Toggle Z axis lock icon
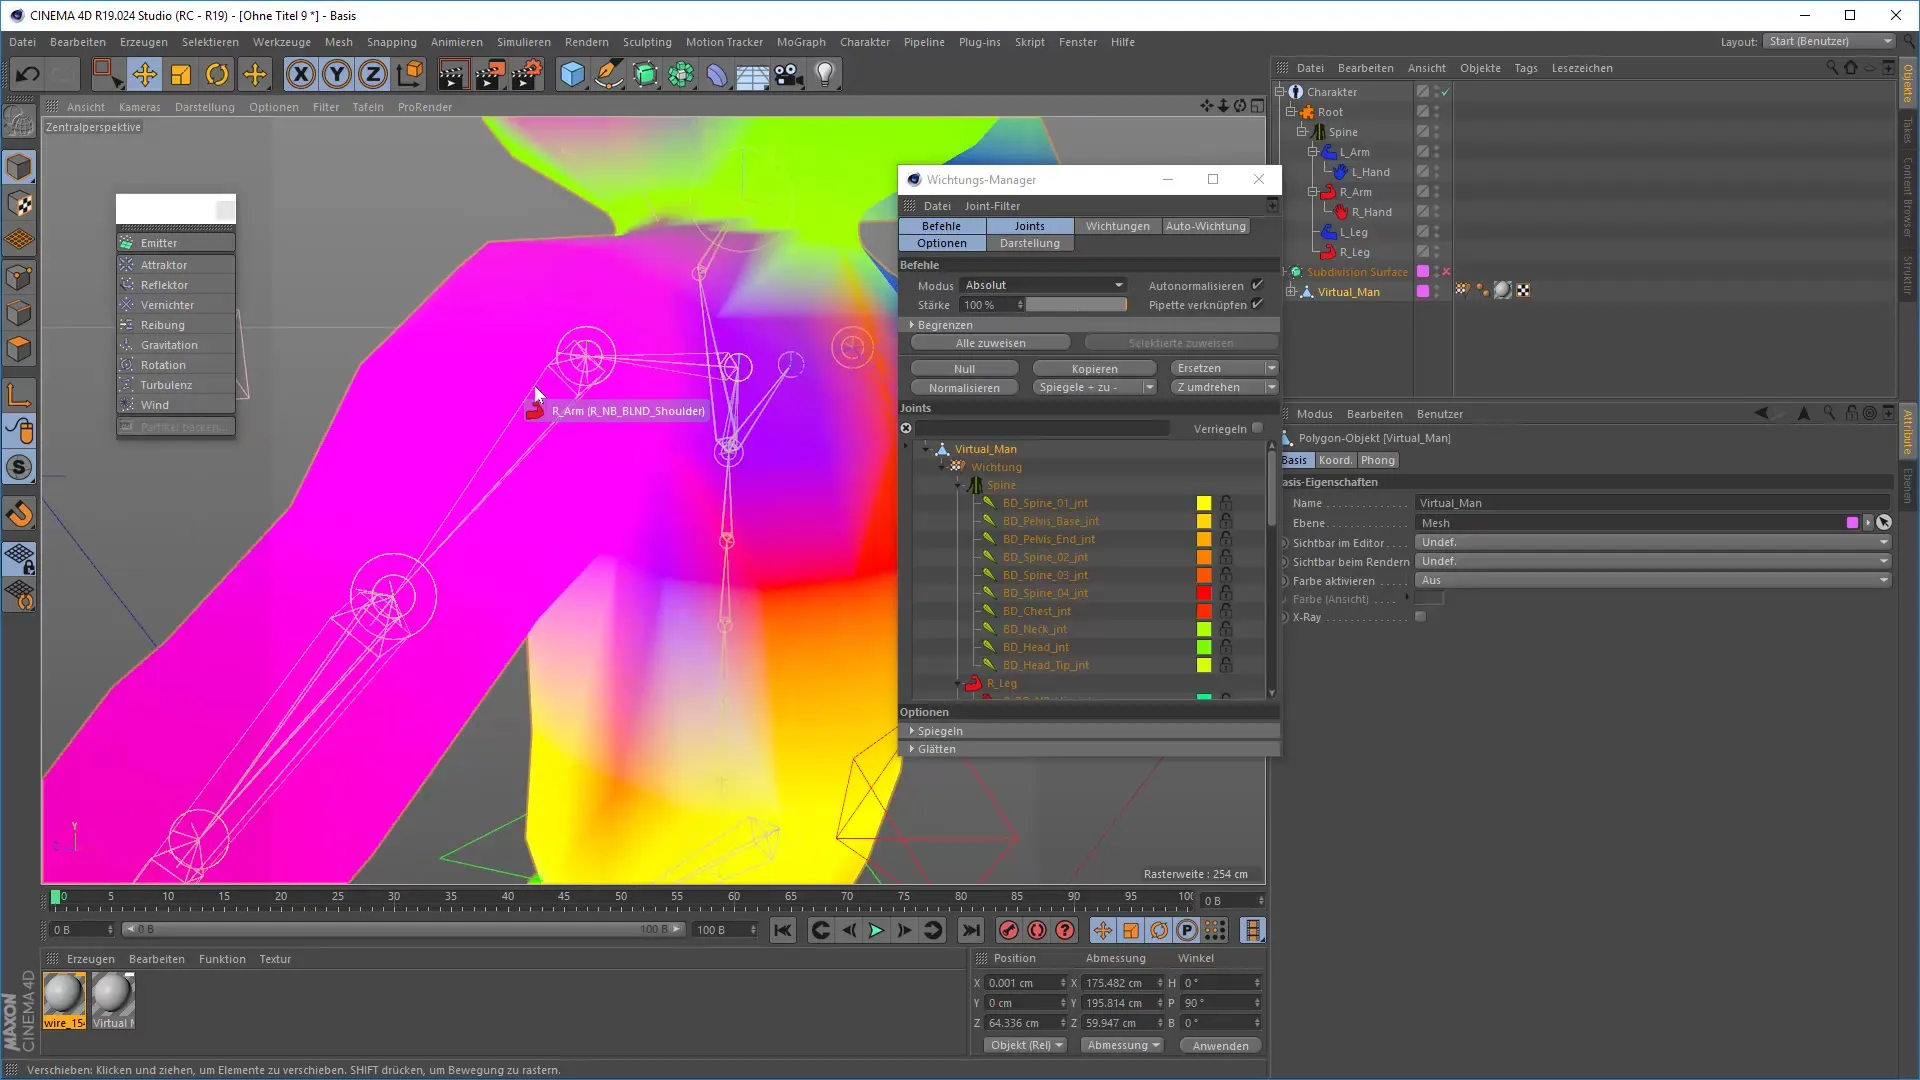This screenshot has width=1920, height=1080. pos(373,74)
